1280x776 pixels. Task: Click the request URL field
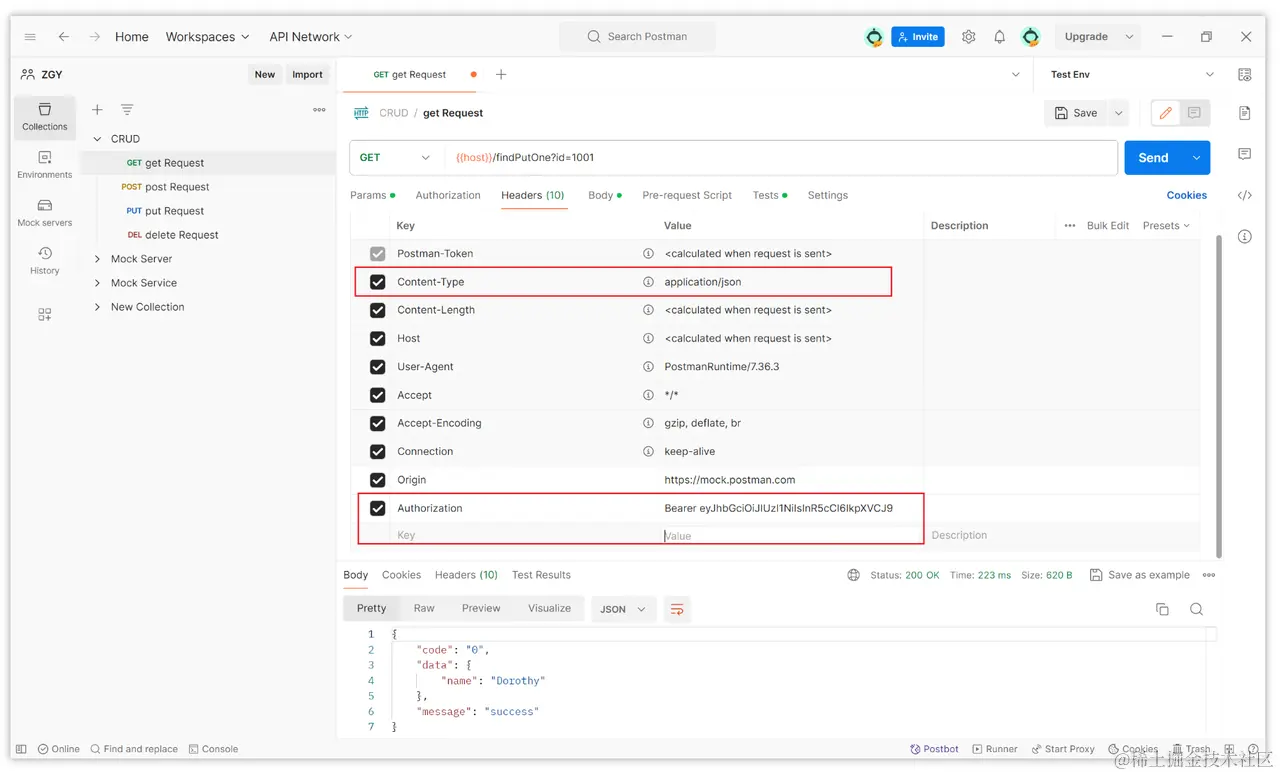point(782,158)
